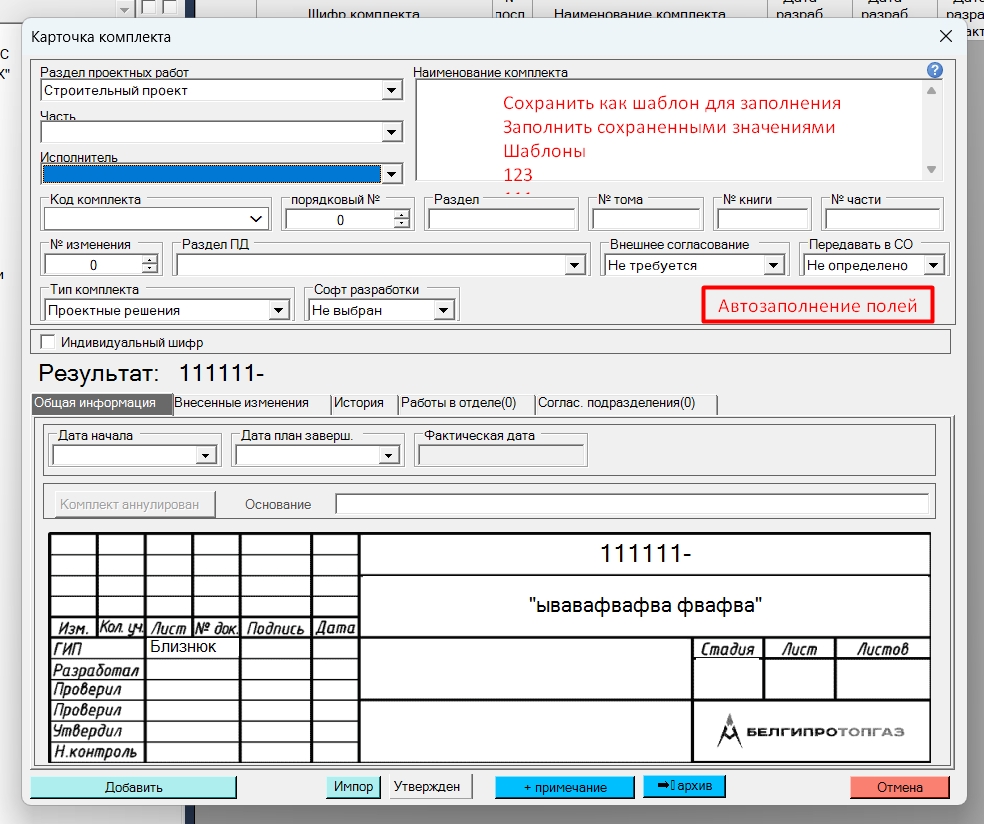
Task: Open the Тип комплекта dropdown
Action: 279,311
